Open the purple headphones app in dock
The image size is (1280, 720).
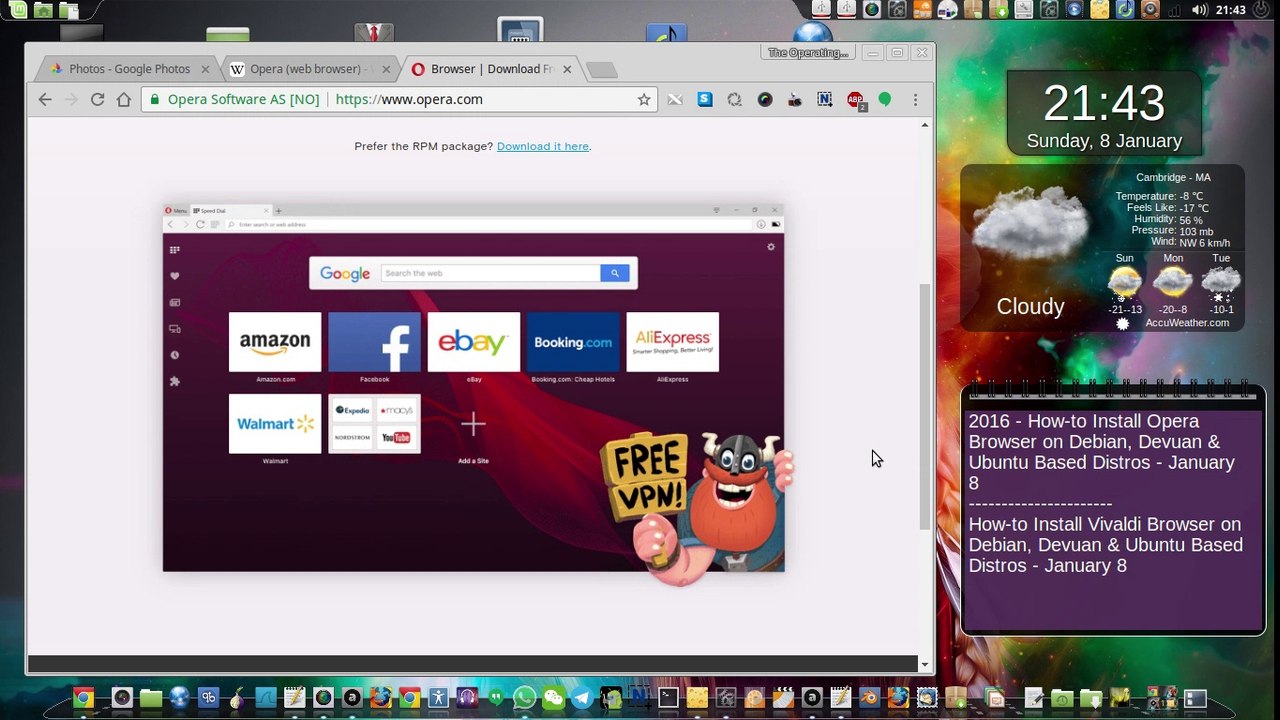[467, 698]
